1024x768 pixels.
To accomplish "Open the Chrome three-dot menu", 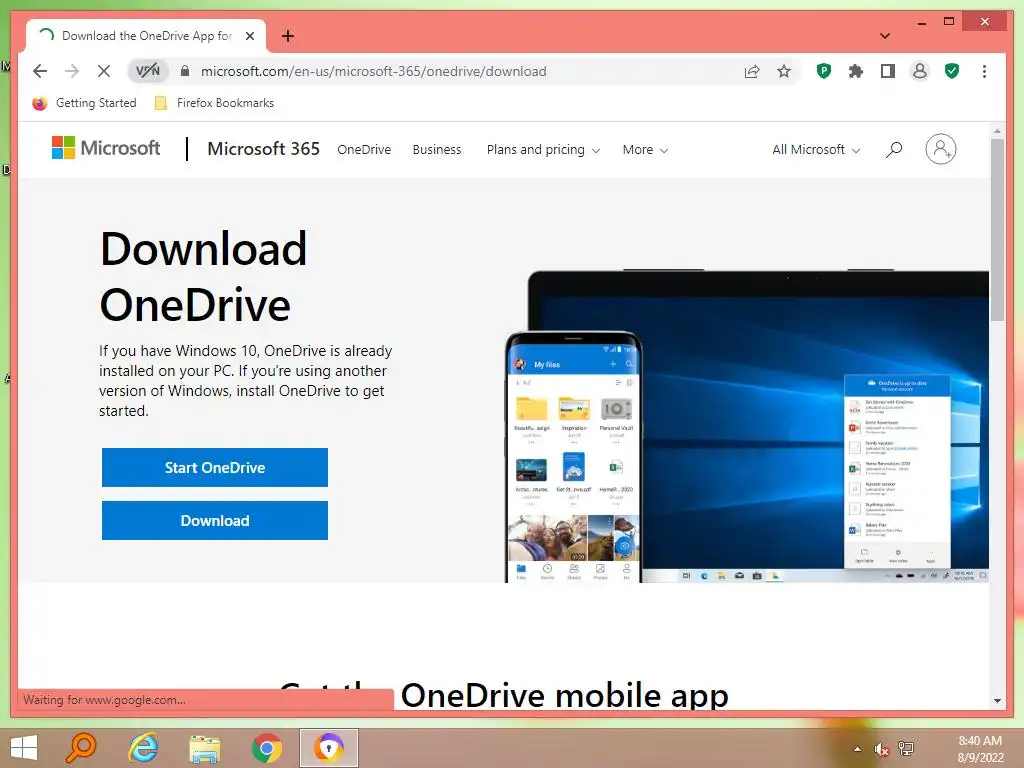I will 984,71.
